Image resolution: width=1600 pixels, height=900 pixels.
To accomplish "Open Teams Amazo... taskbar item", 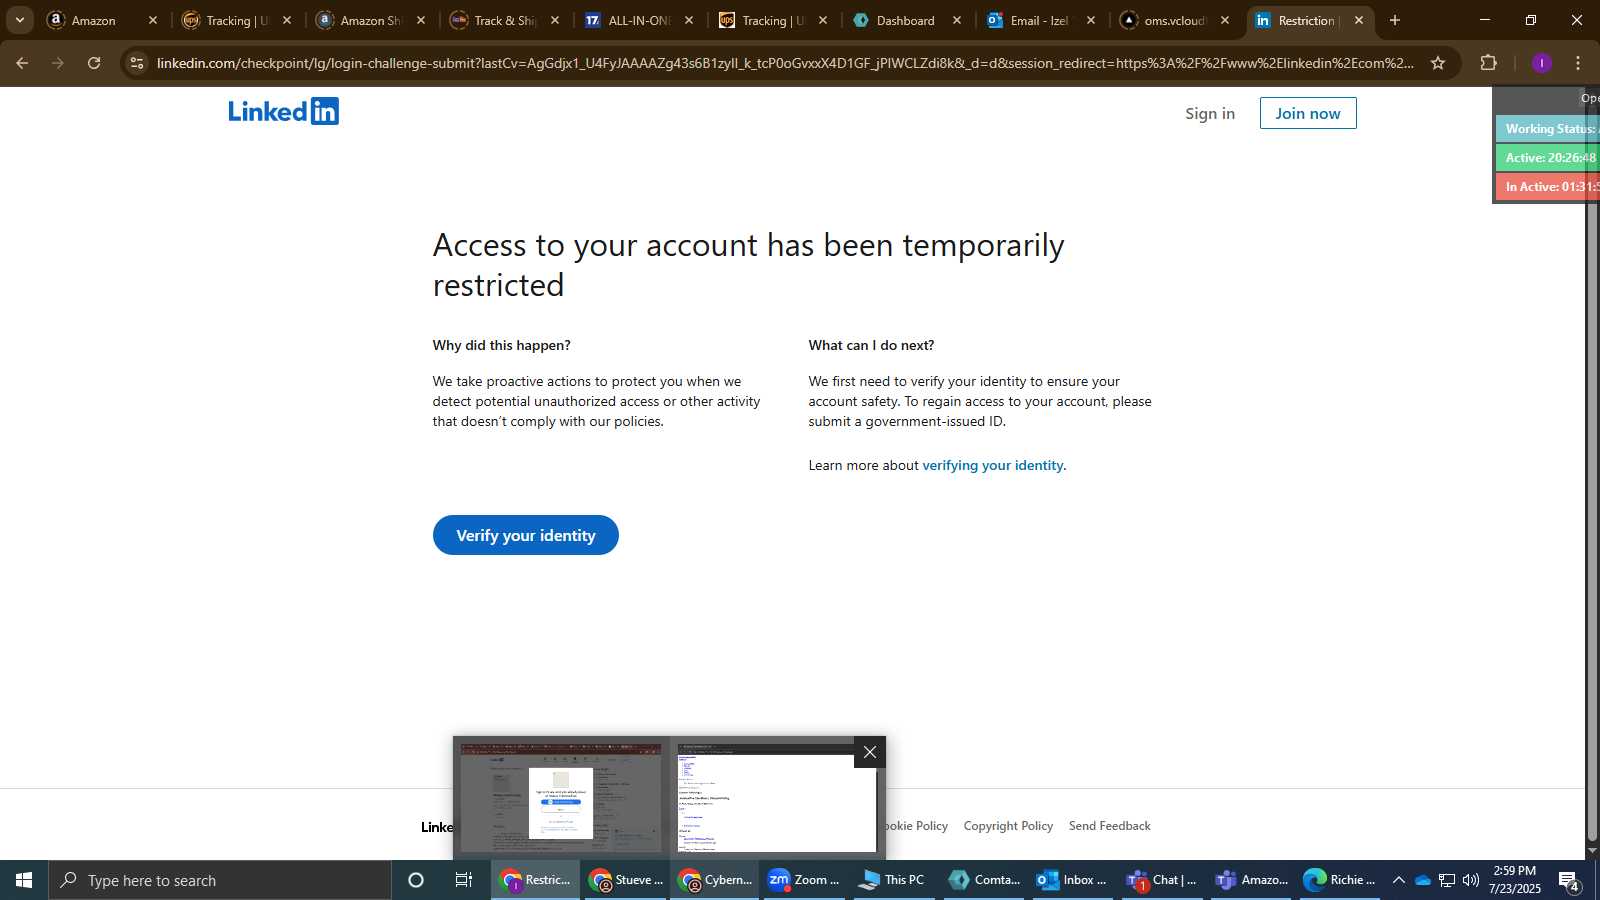I will [1251, 880].
